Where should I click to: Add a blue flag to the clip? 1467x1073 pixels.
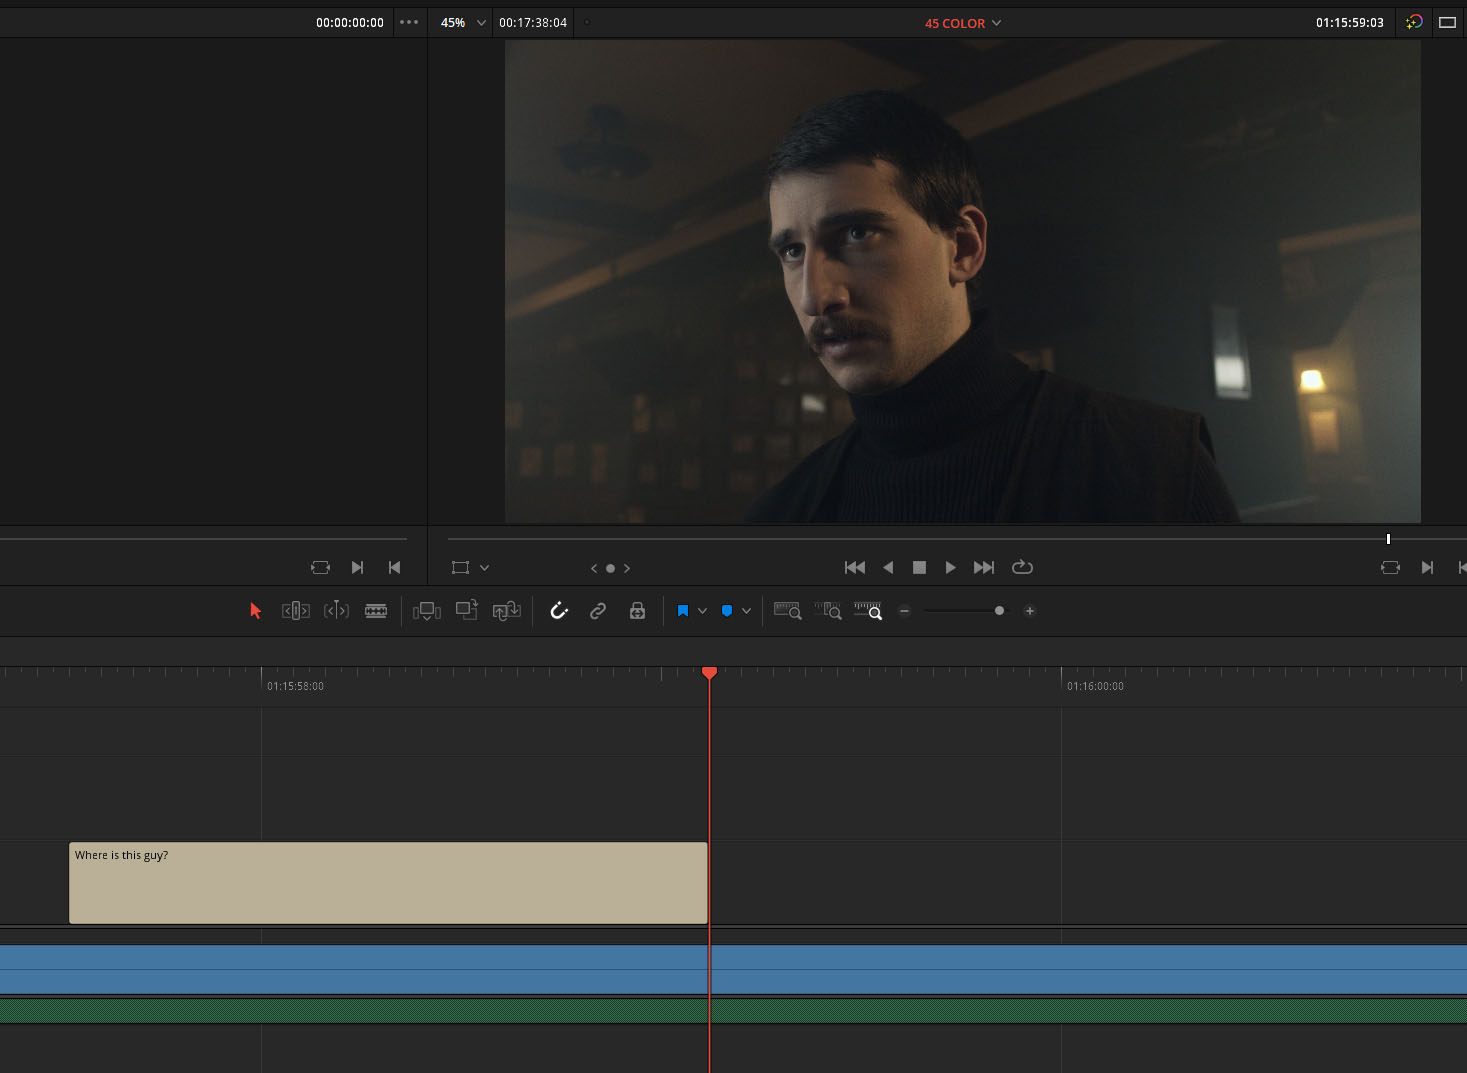click(x=683, y=611)
